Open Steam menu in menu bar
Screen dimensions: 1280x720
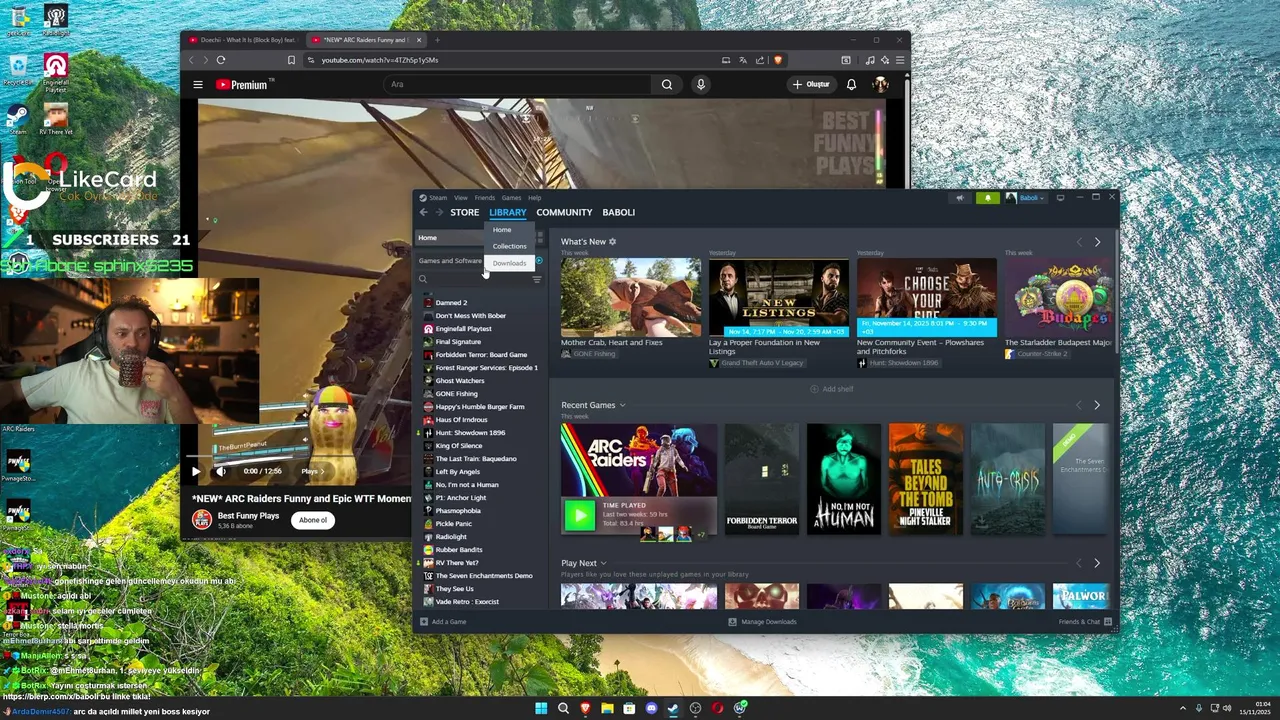pyautogui.click(x=438, y=198)
